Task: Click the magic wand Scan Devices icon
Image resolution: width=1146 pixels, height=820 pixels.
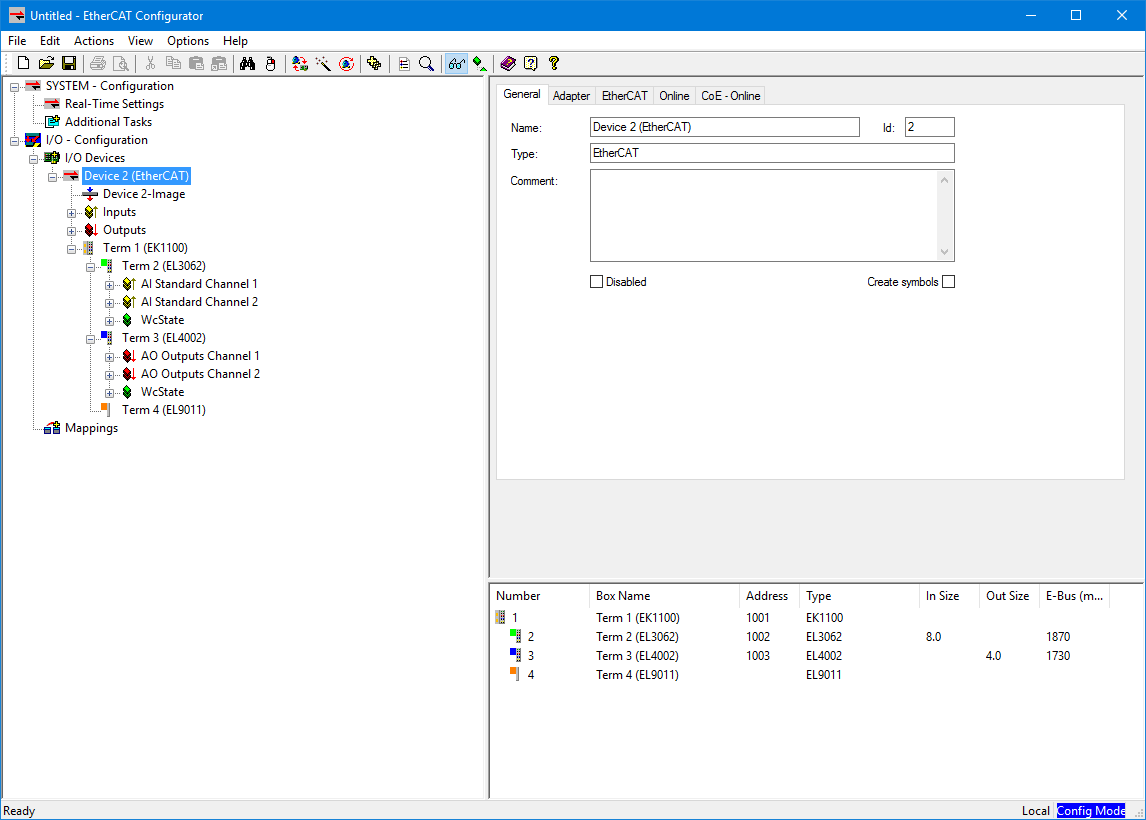Action: pyautogui.click(x=323, y=64)
